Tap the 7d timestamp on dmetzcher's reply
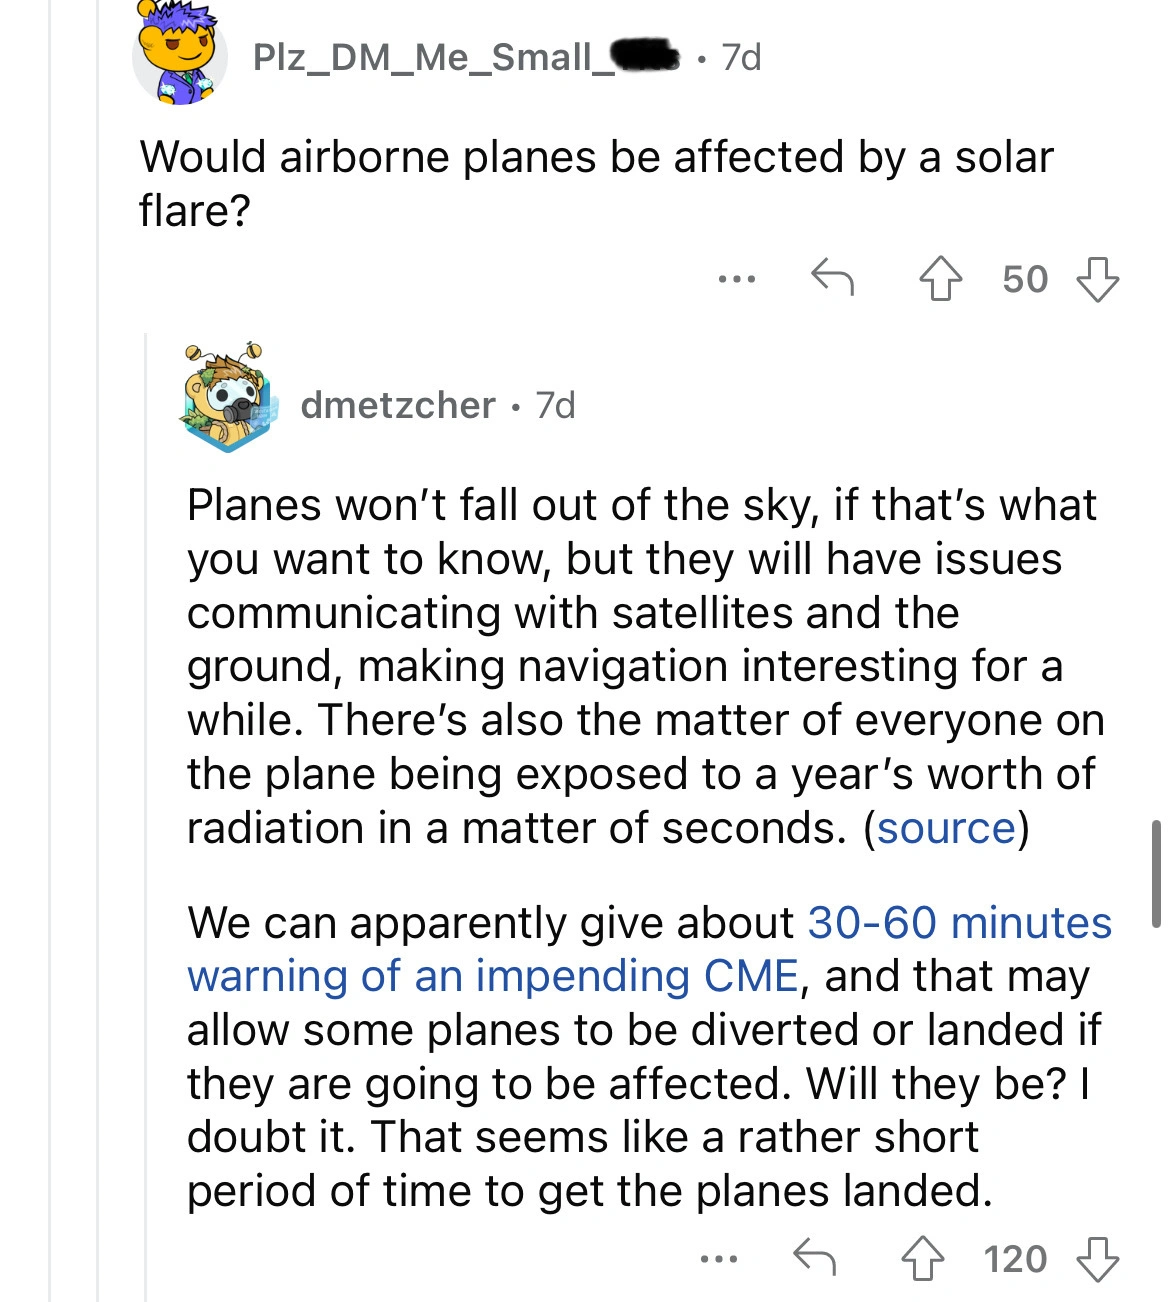The image size is (1170, 1302). (555, 405)
